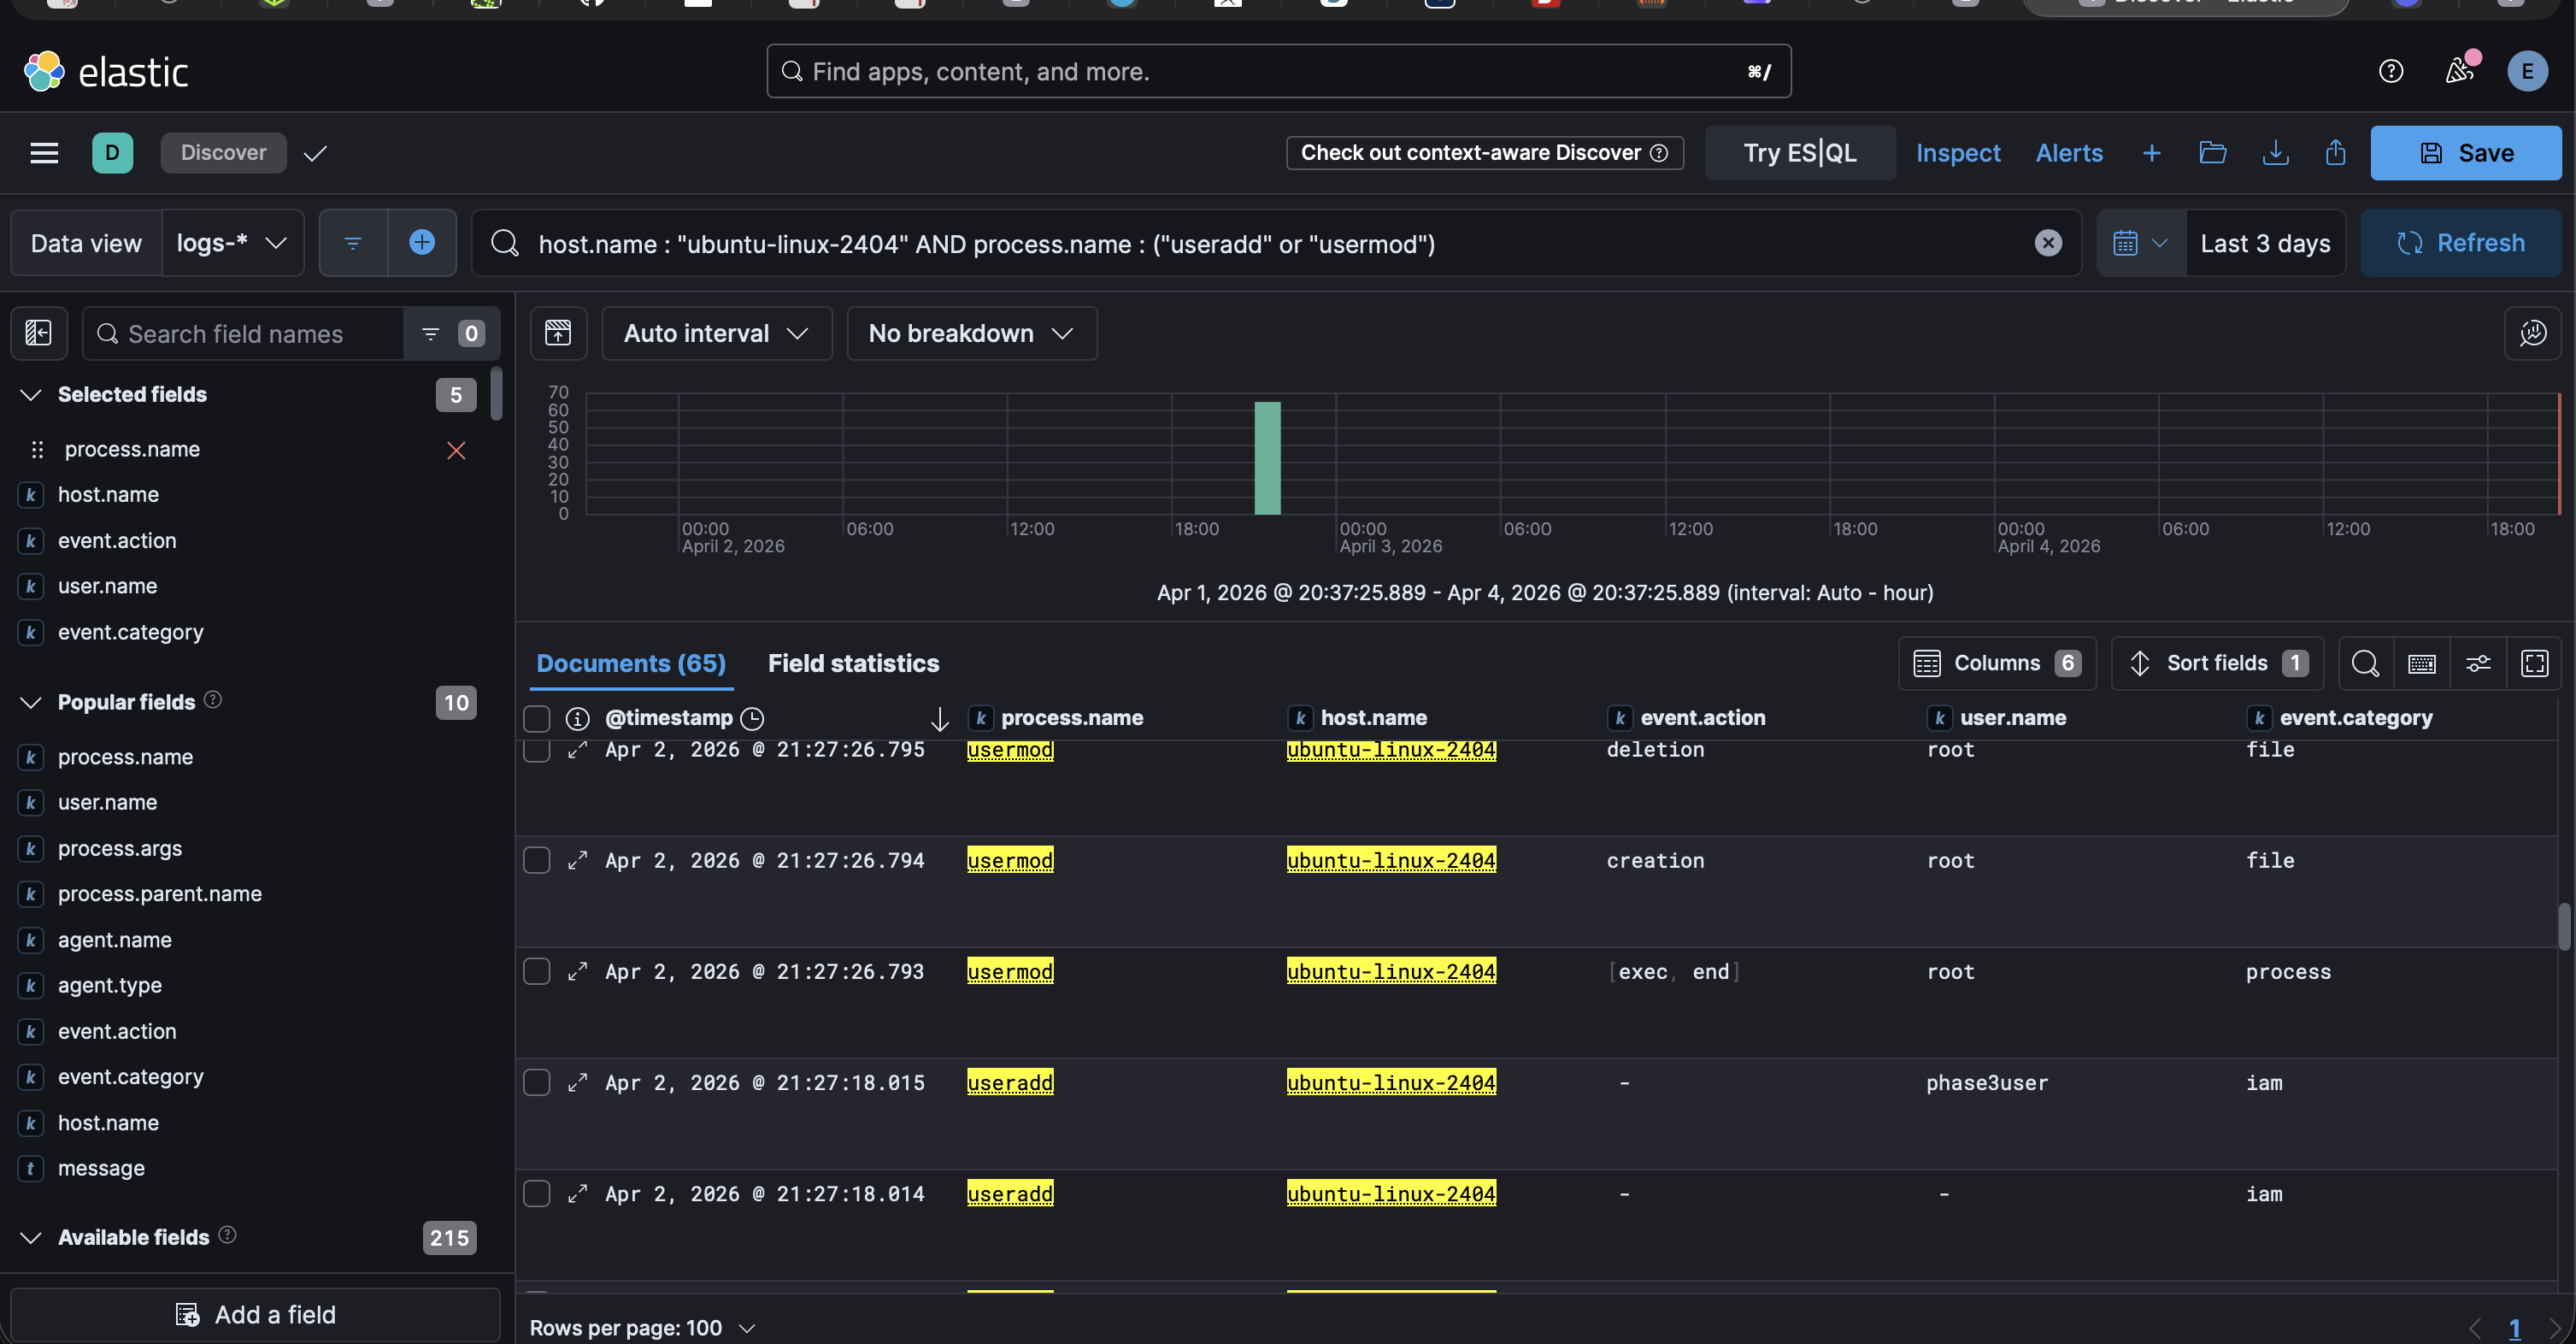Expand the Available fields section
The width and height of the screenshot is (2576, 1344).
pyautogui.click(x=31, y=1238)
